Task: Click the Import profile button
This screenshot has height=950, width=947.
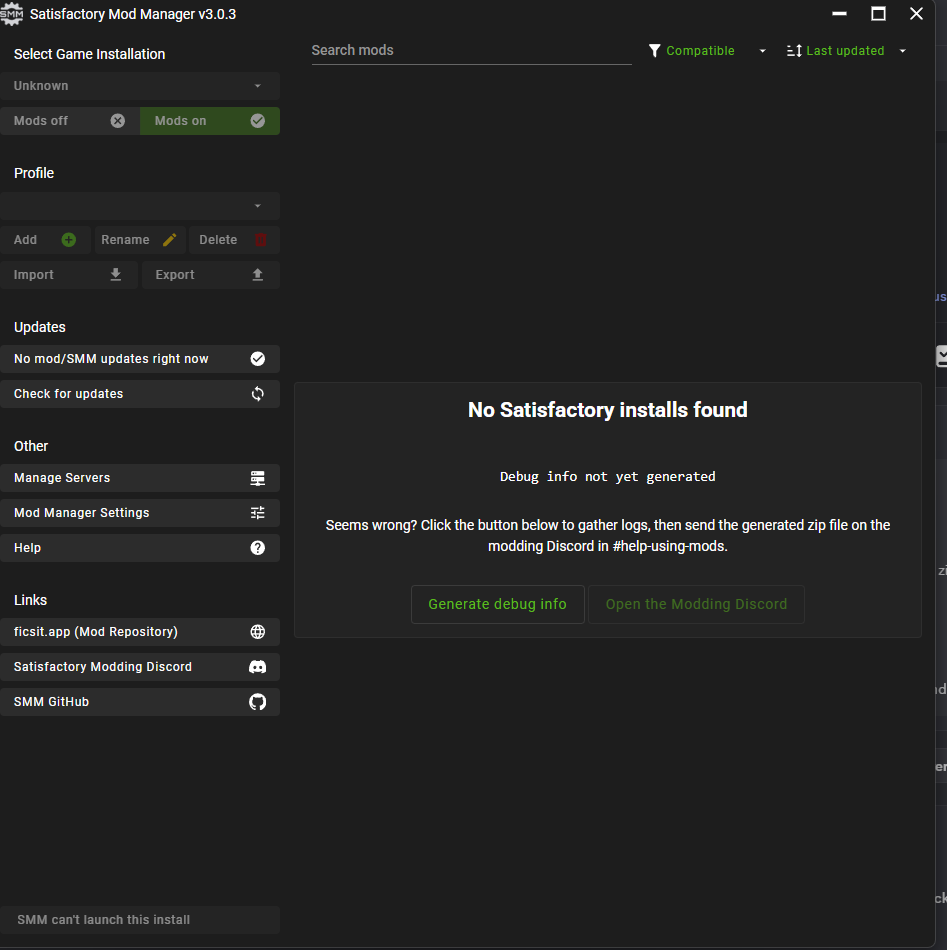Action: (69, 274)
